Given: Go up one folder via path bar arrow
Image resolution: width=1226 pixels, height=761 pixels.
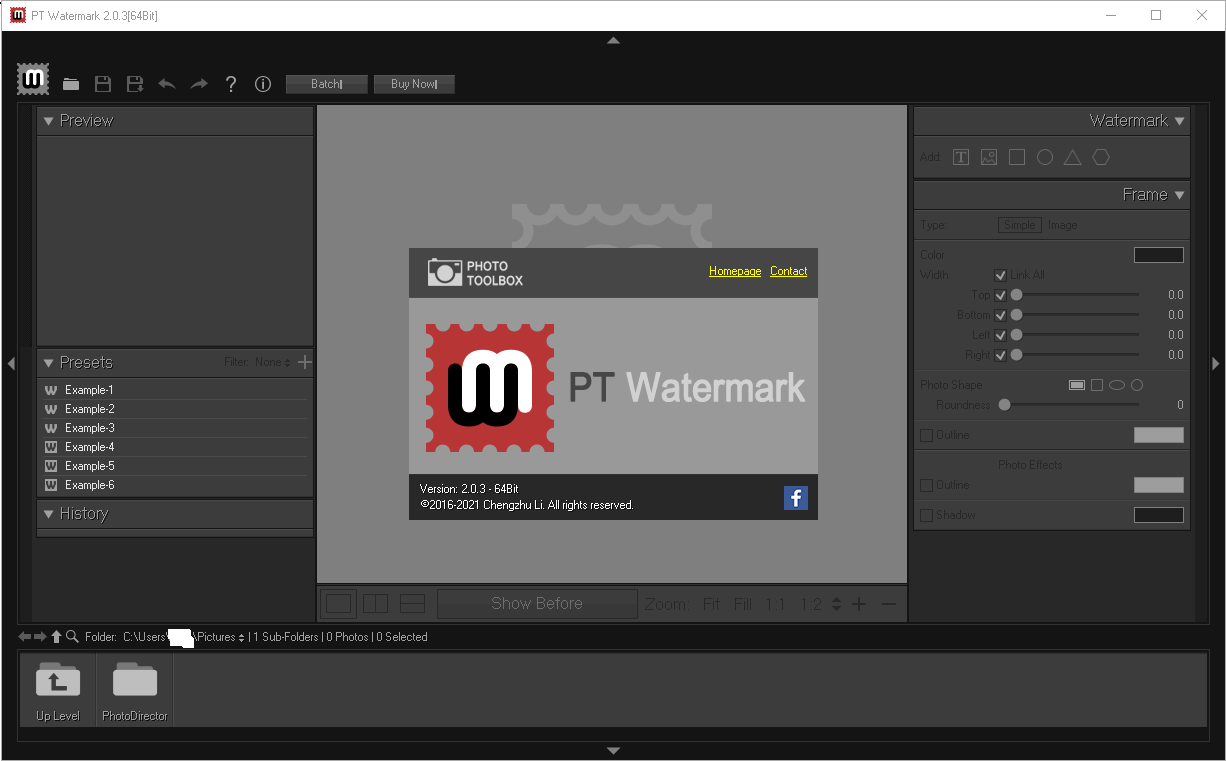Looking at the screenshot, I should pyautogui.click(x=56, y=637).
